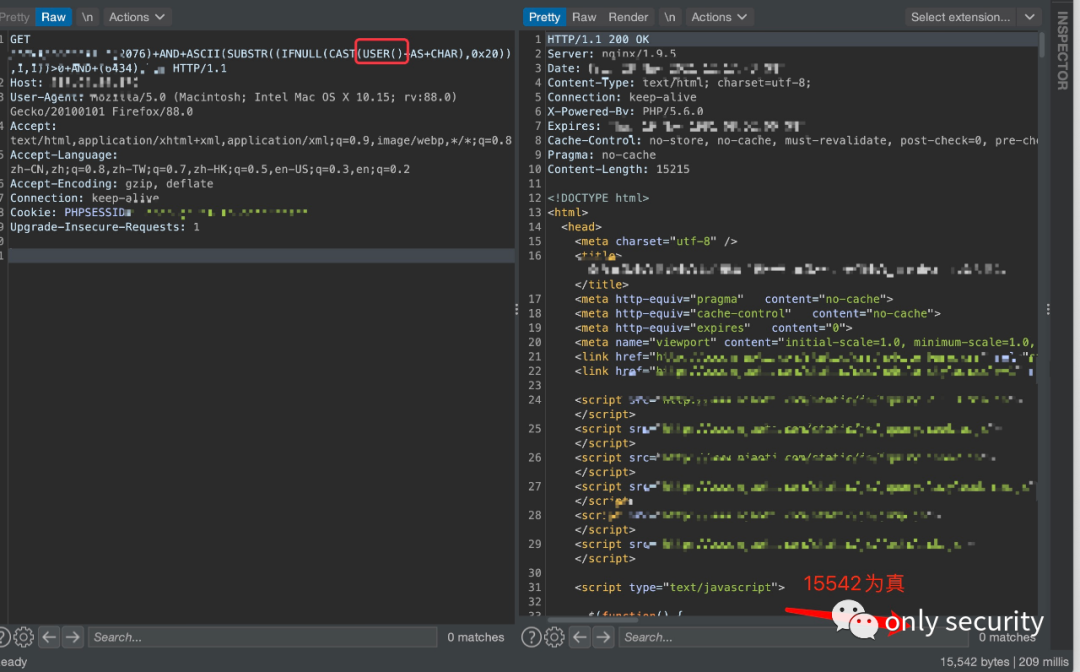Click the script type text/javascript line
This screenshot has width=1080, height=672.
[679, 587]
